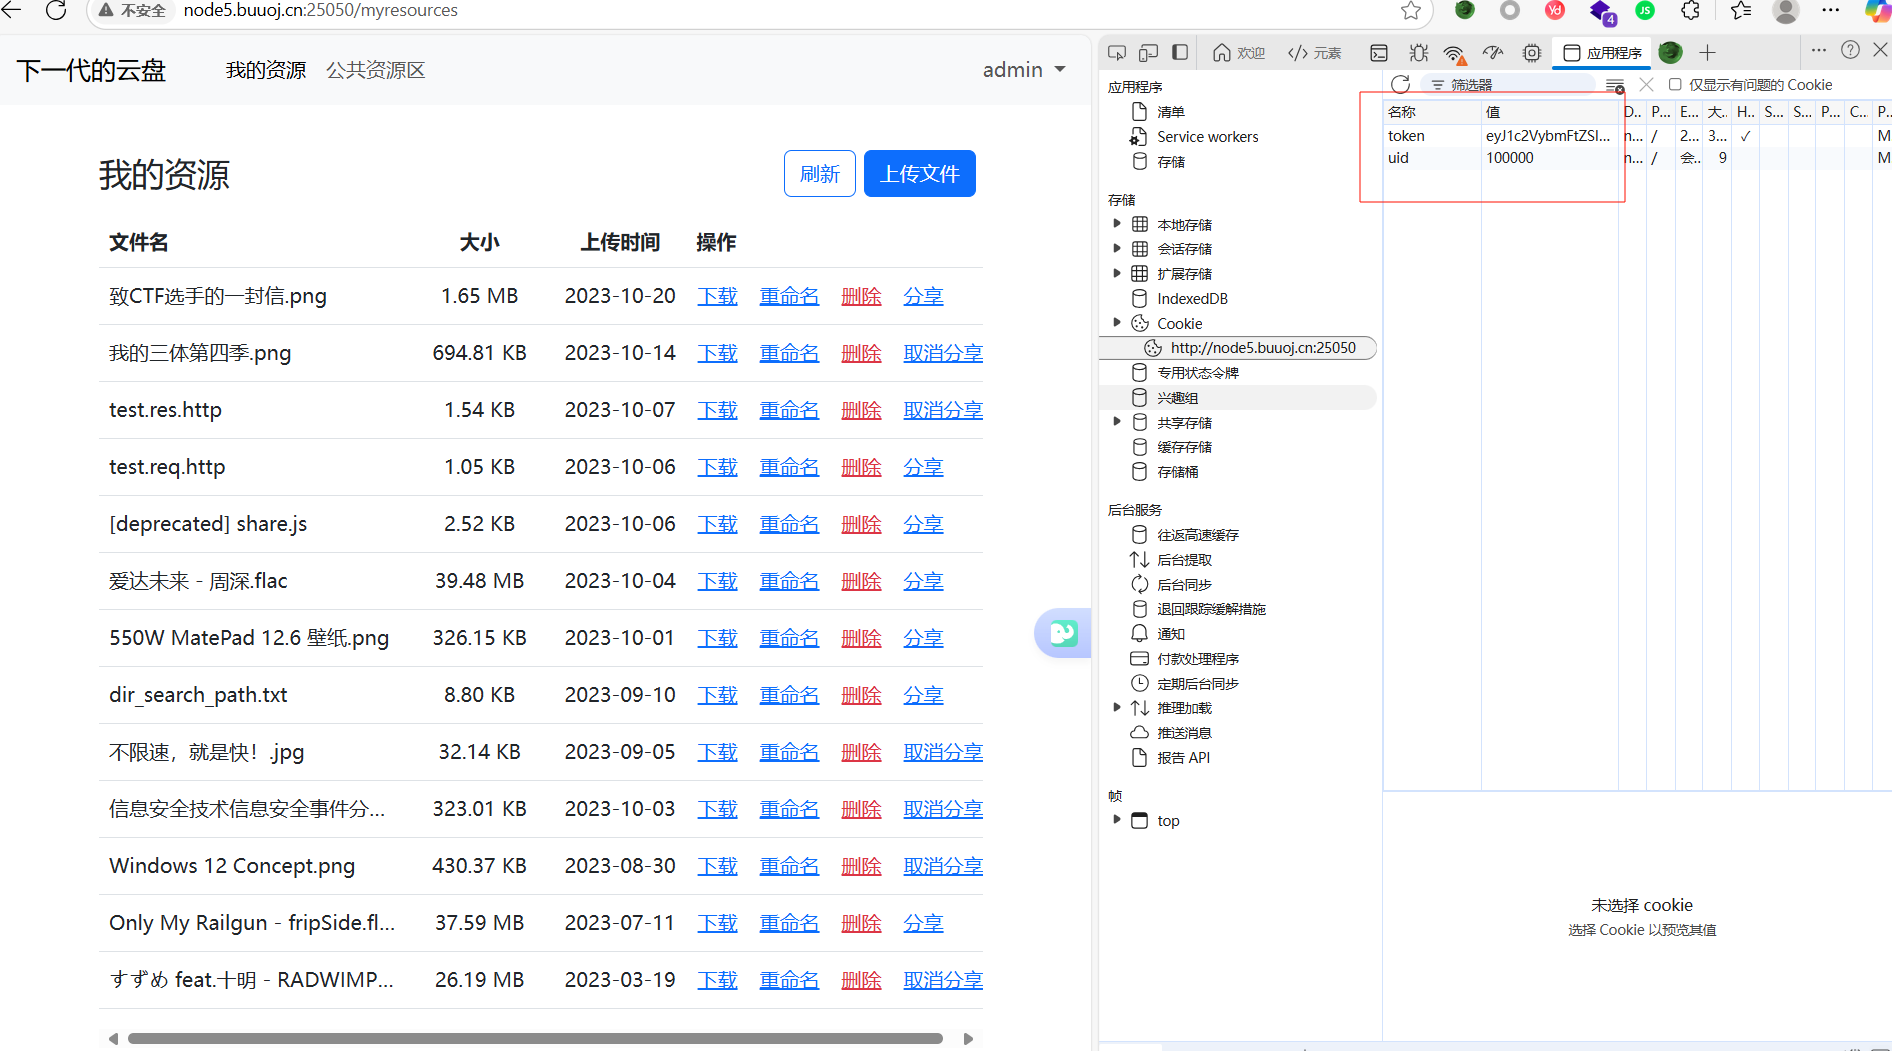Open the red Yd extension icon
Image resolution: width=1892 pixels, height=1051 pixels.
tap(1555, 10)
